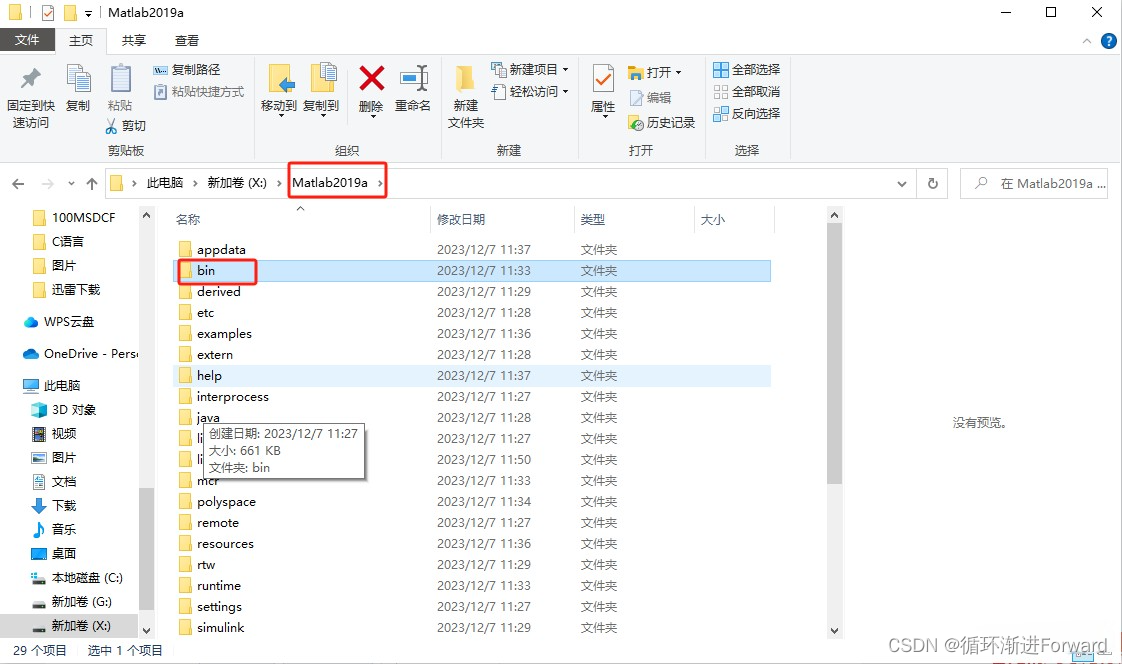Image resolution: width=1122 pixels, height=664 pixels.
Task: Open Easy access (轻松访问) dropdown
Action: pos(530,92)
